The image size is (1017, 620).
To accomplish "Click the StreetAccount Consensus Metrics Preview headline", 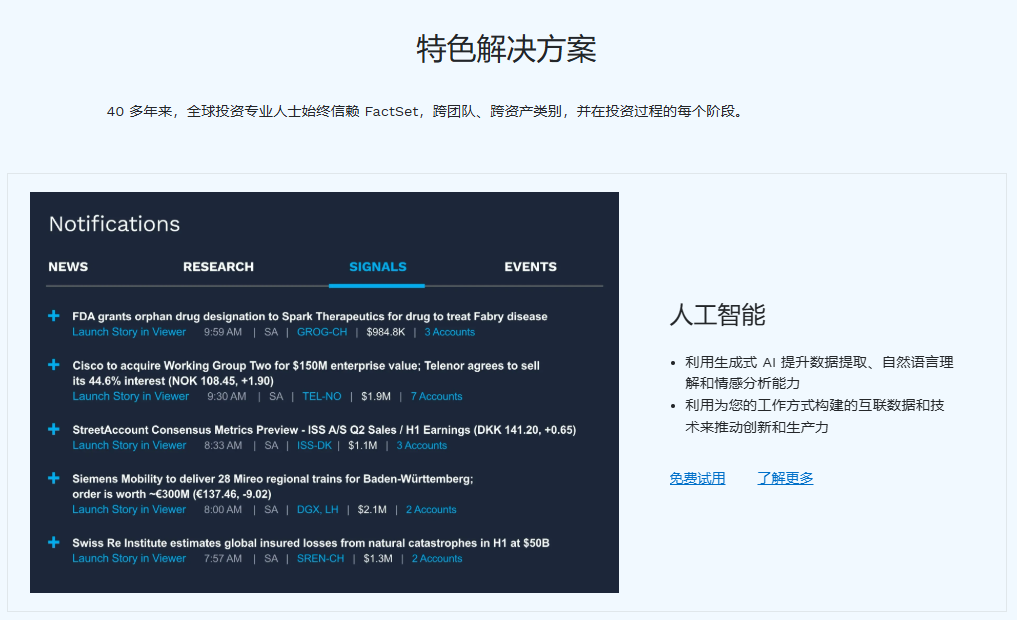I will 324,430.
